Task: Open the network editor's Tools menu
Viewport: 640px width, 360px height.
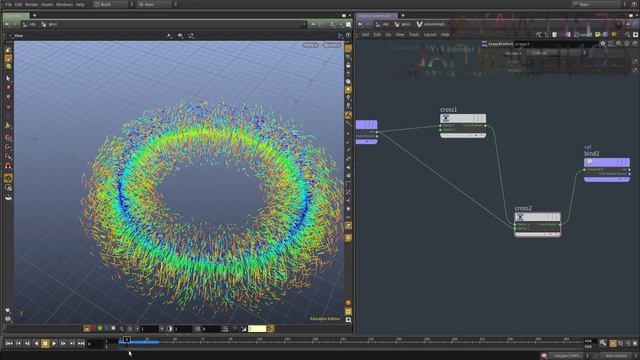Action: pos(414,35)
